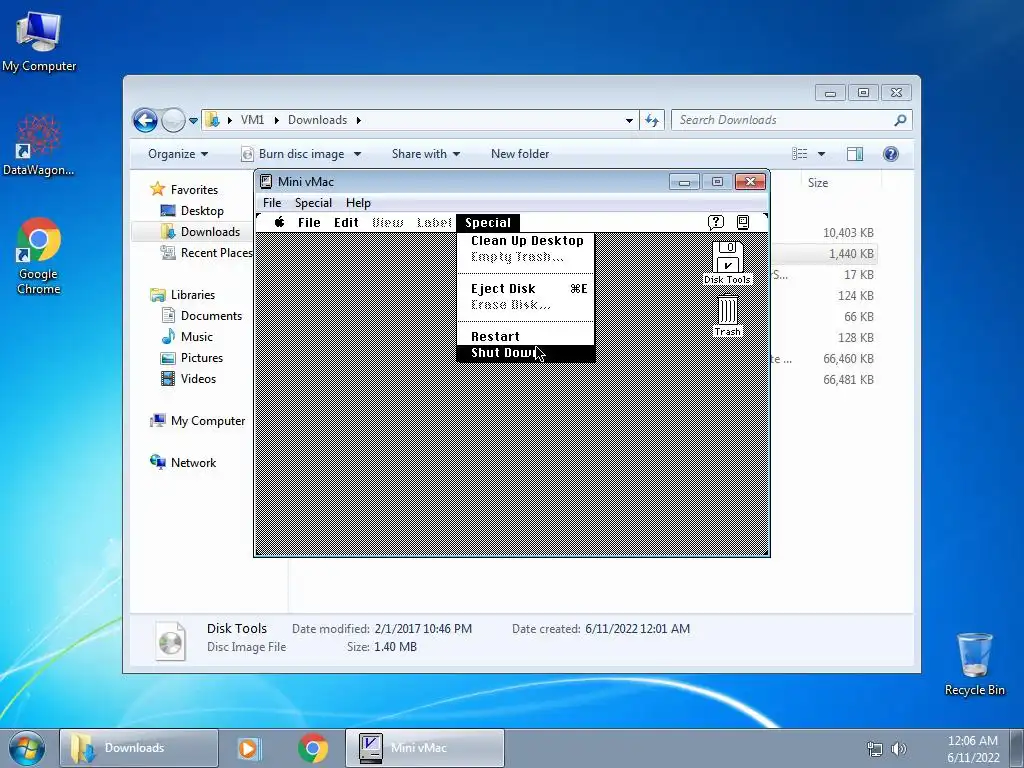Image resolution: width=1024 pixels, height=768 pixels.
Task: Click the network tray icon
Action: (x=874, y=748)
